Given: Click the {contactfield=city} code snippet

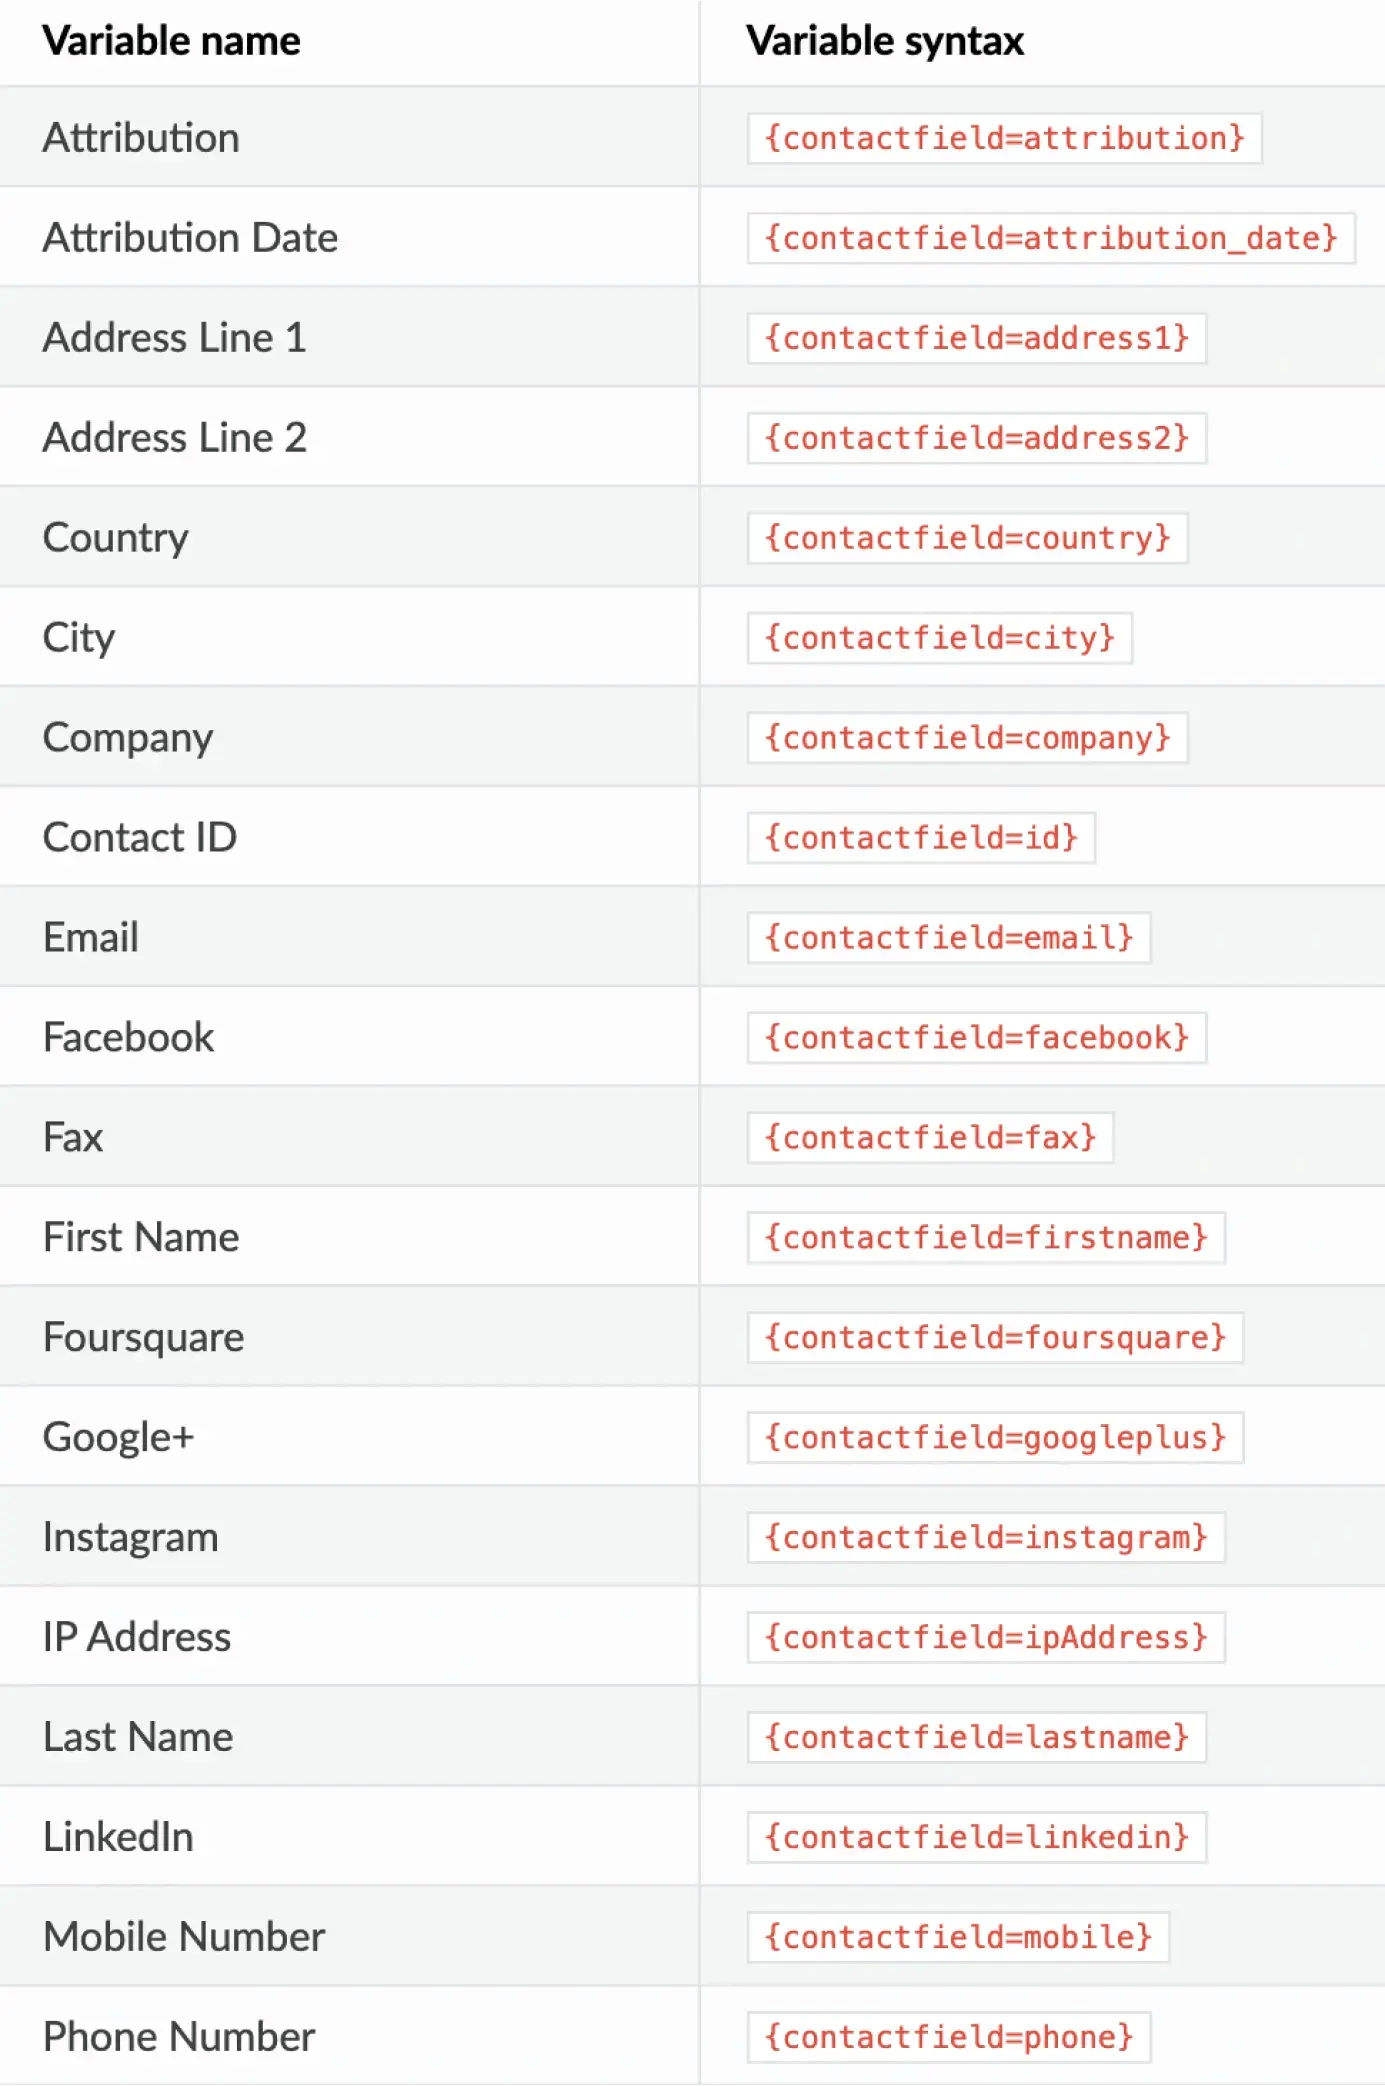Looking at the screenshot, I should click(939, 638).
